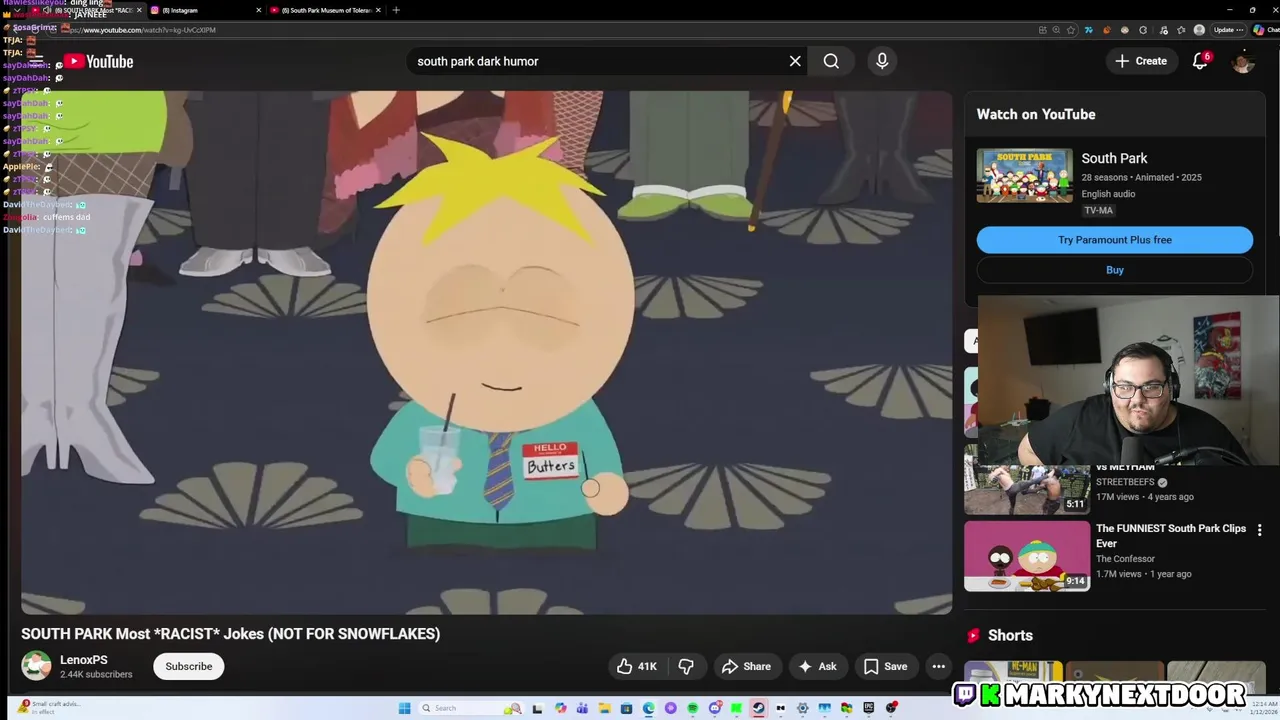
Task: Open Microsoft Teams from the taskbar
Action: click(582, 708)
